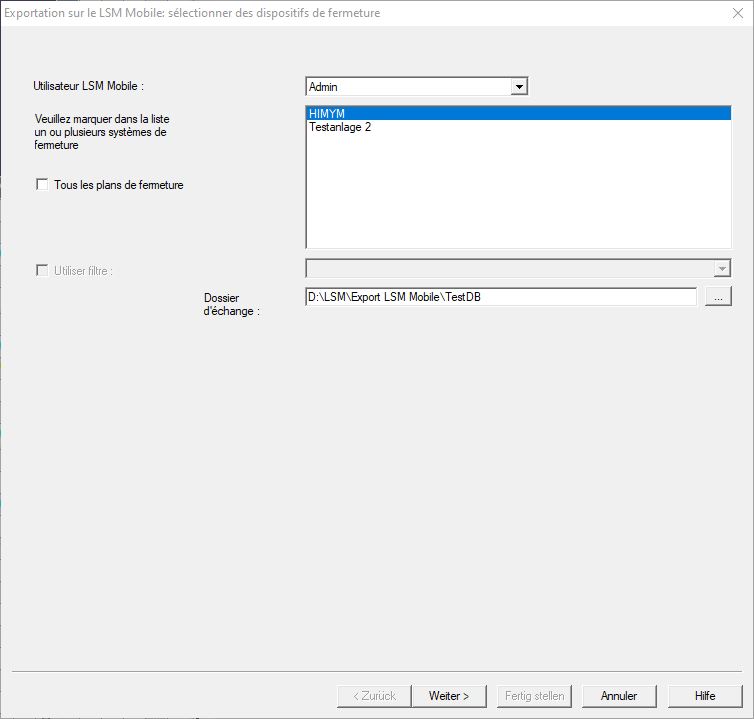
Task: Cancel the export with Annuler
Action: click(619, 696)
